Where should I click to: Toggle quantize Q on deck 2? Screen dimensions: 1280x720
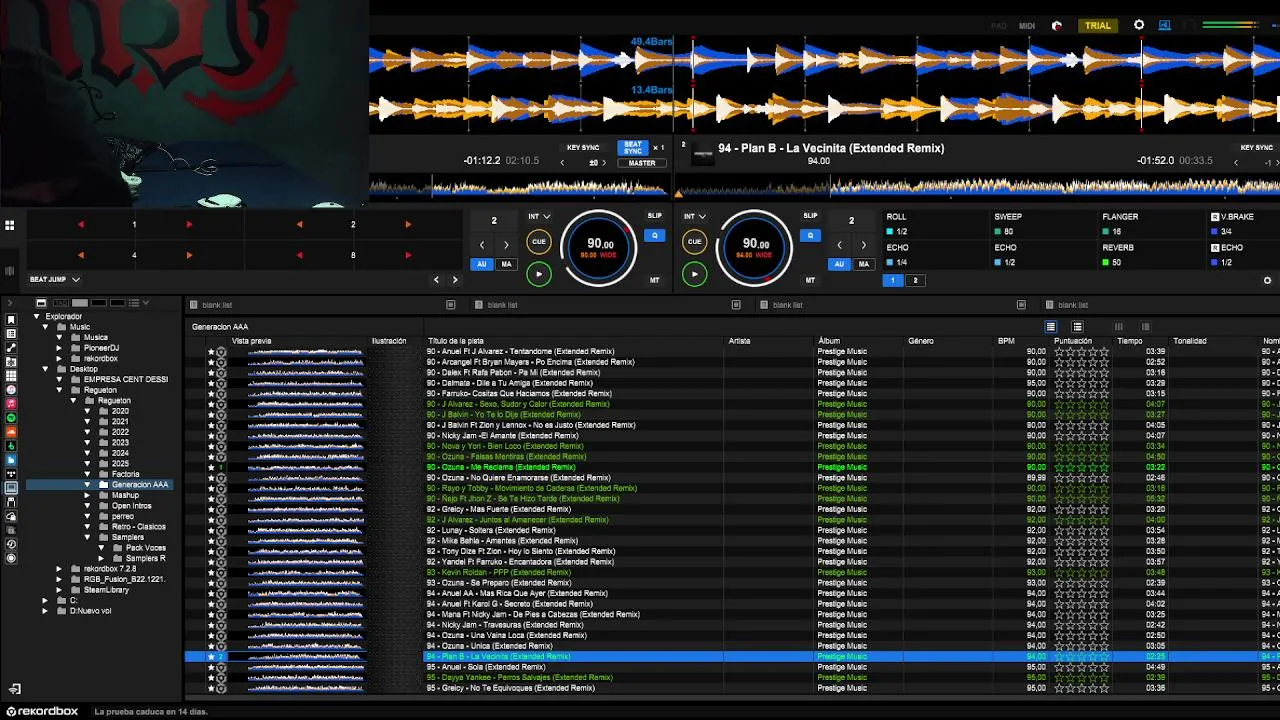810,236
